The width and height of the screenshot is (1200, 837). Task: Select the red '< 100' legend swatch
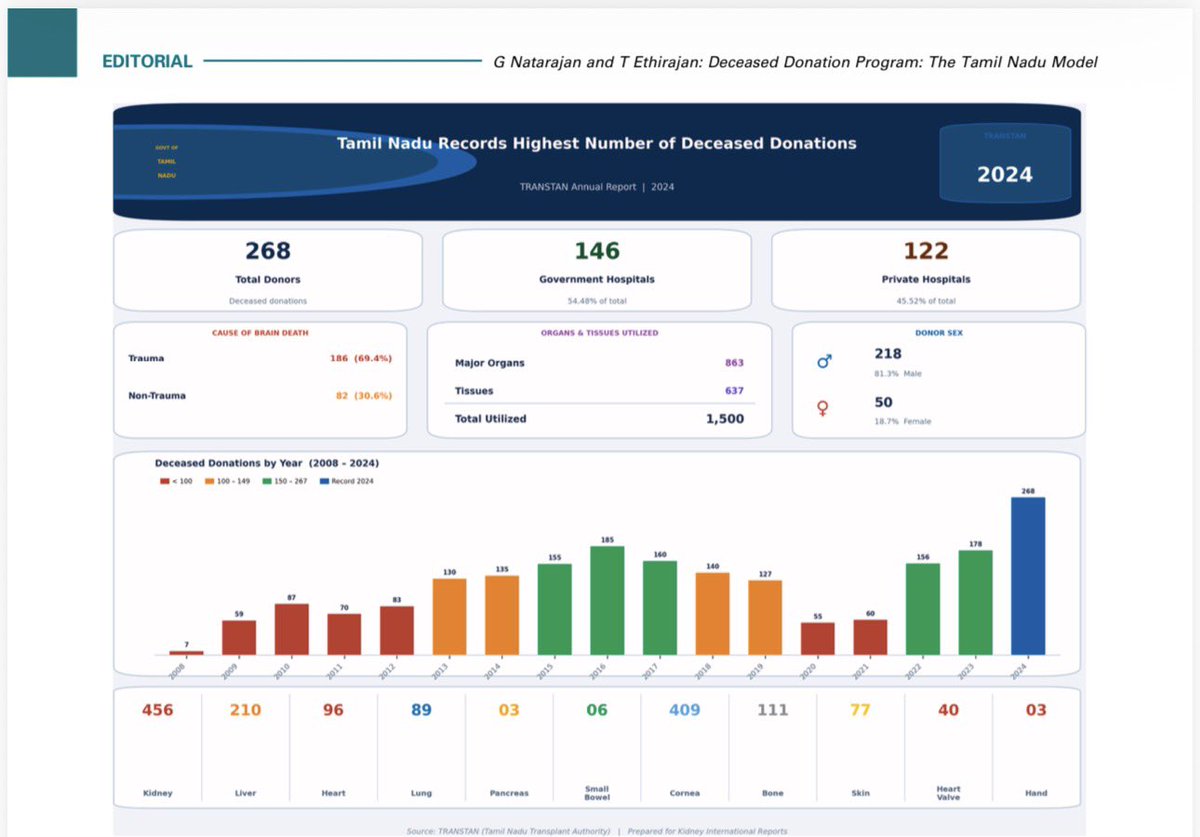[164, 481]
